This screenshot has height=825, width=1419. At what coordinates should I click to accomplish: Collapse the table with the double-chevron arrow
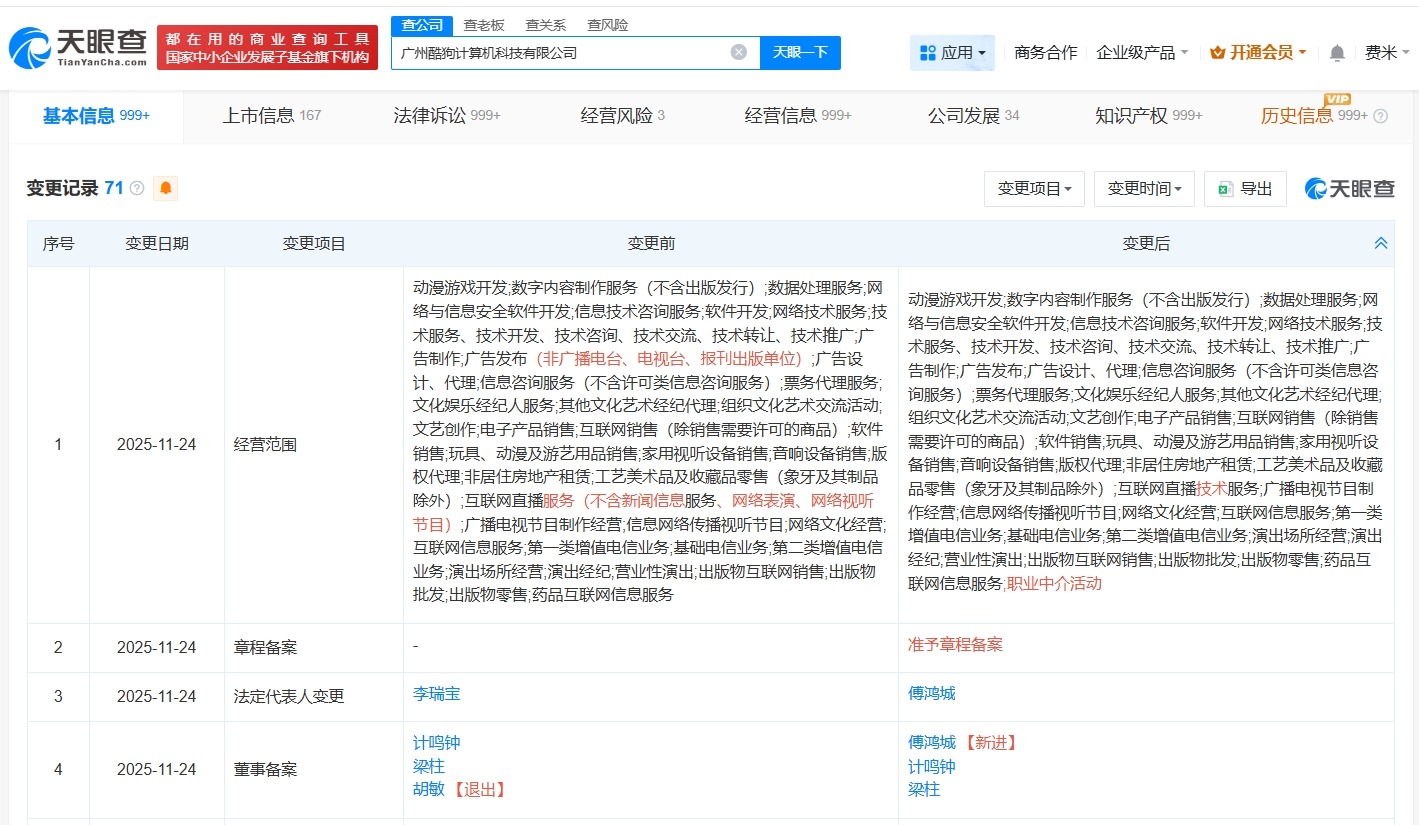point(1381,242)
